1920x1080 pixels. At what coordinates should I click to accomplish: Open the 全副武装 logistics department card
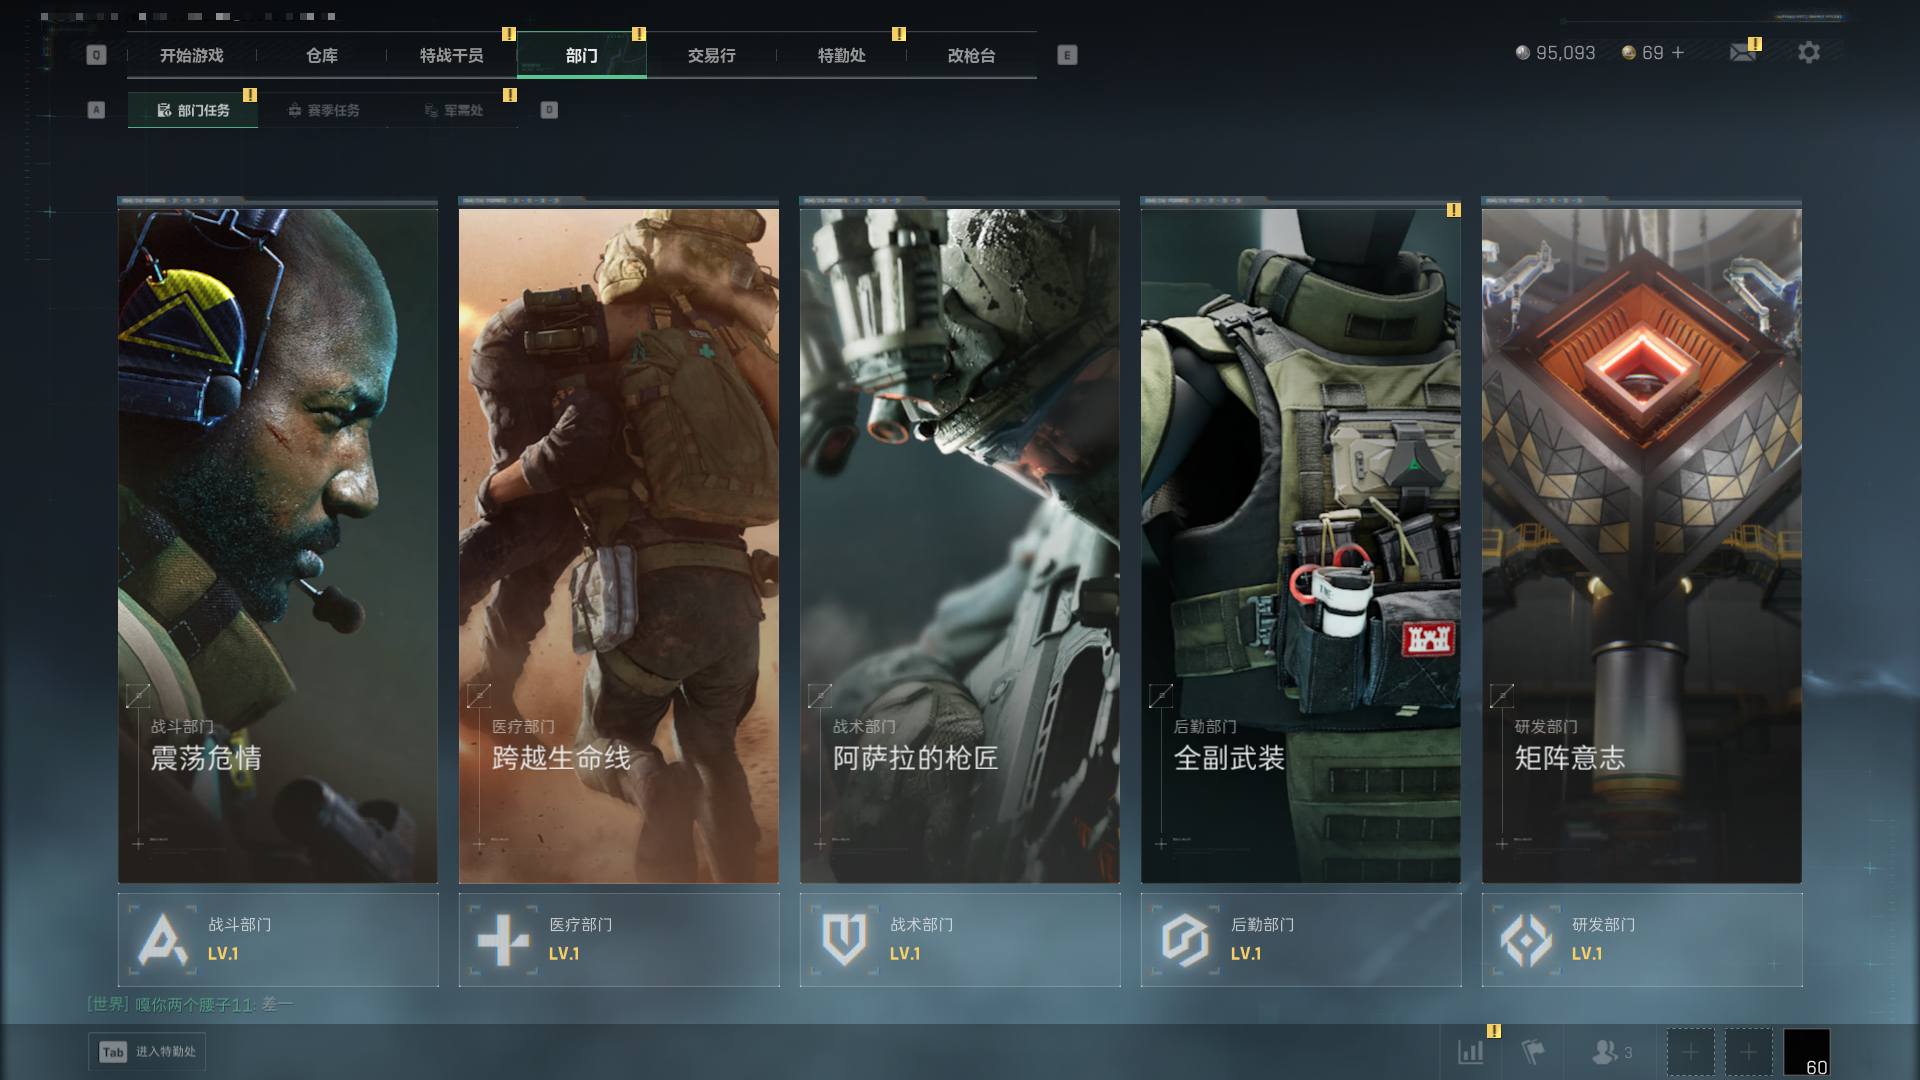pos(1301,545)
